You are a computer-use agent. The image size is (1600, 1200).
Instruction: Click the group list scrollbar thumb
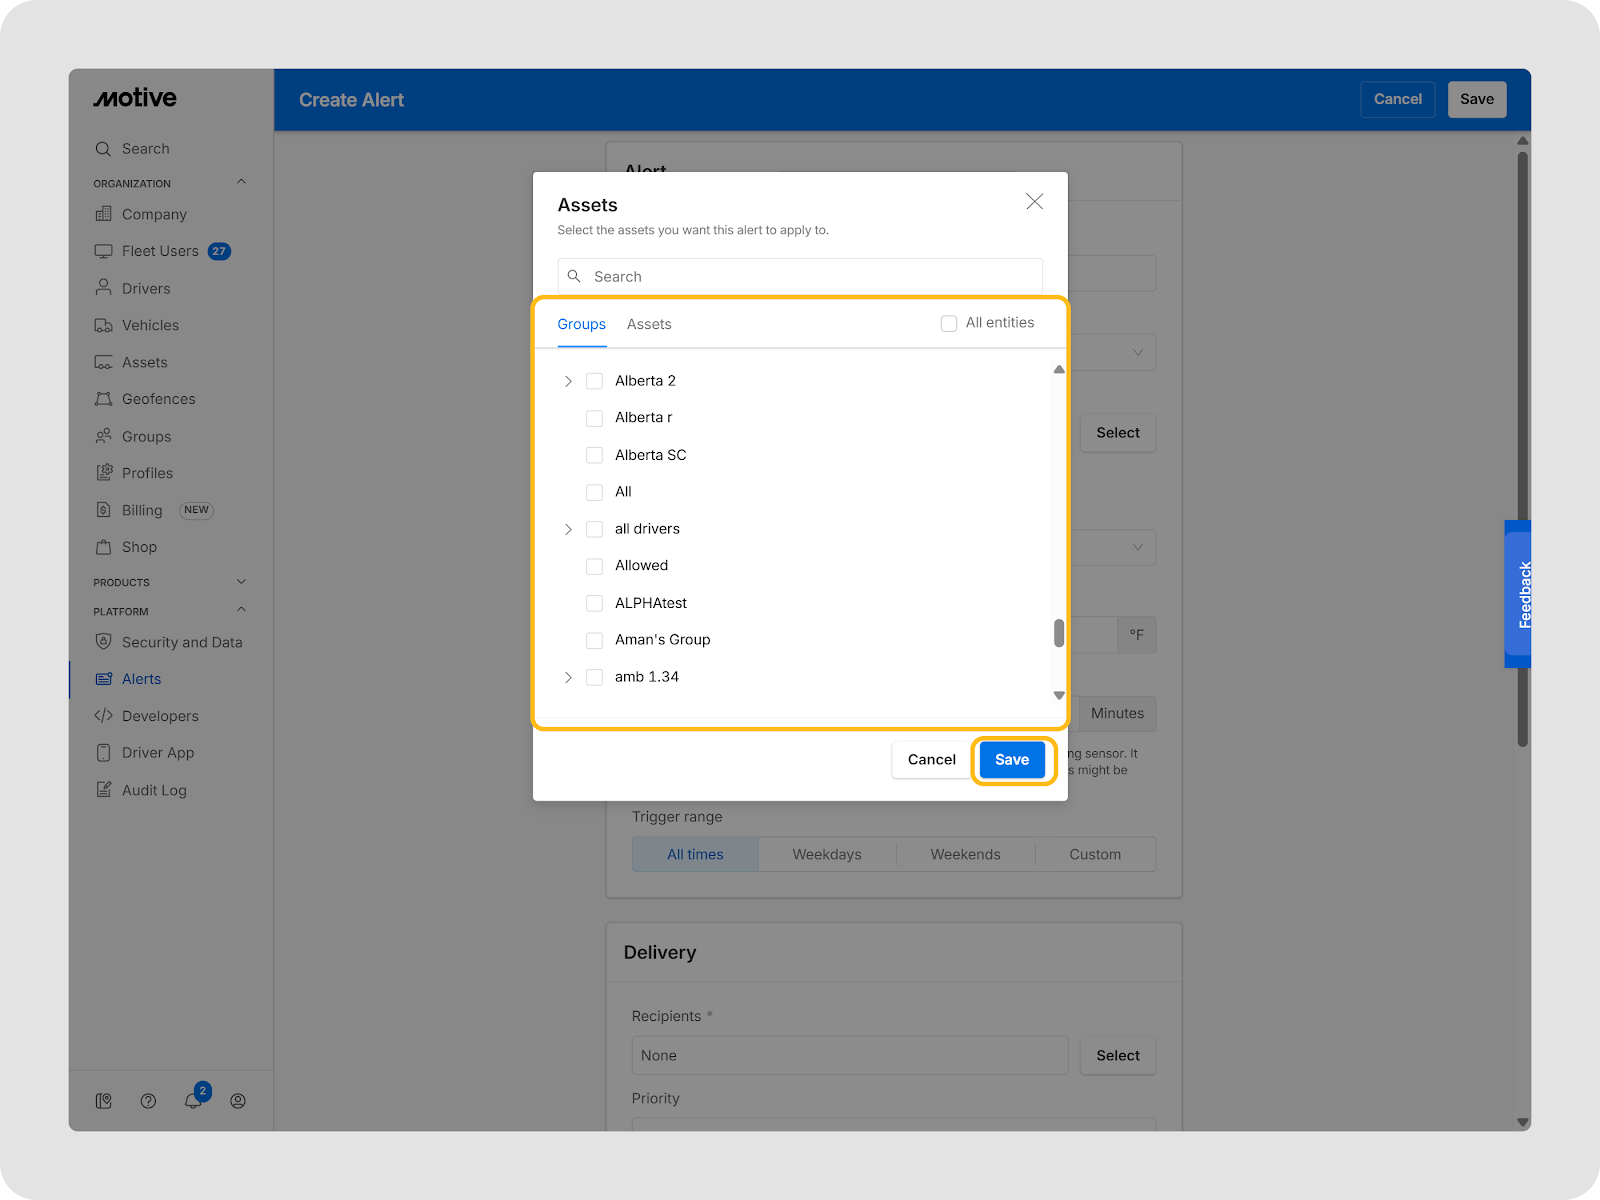(x=1058, y=633)
